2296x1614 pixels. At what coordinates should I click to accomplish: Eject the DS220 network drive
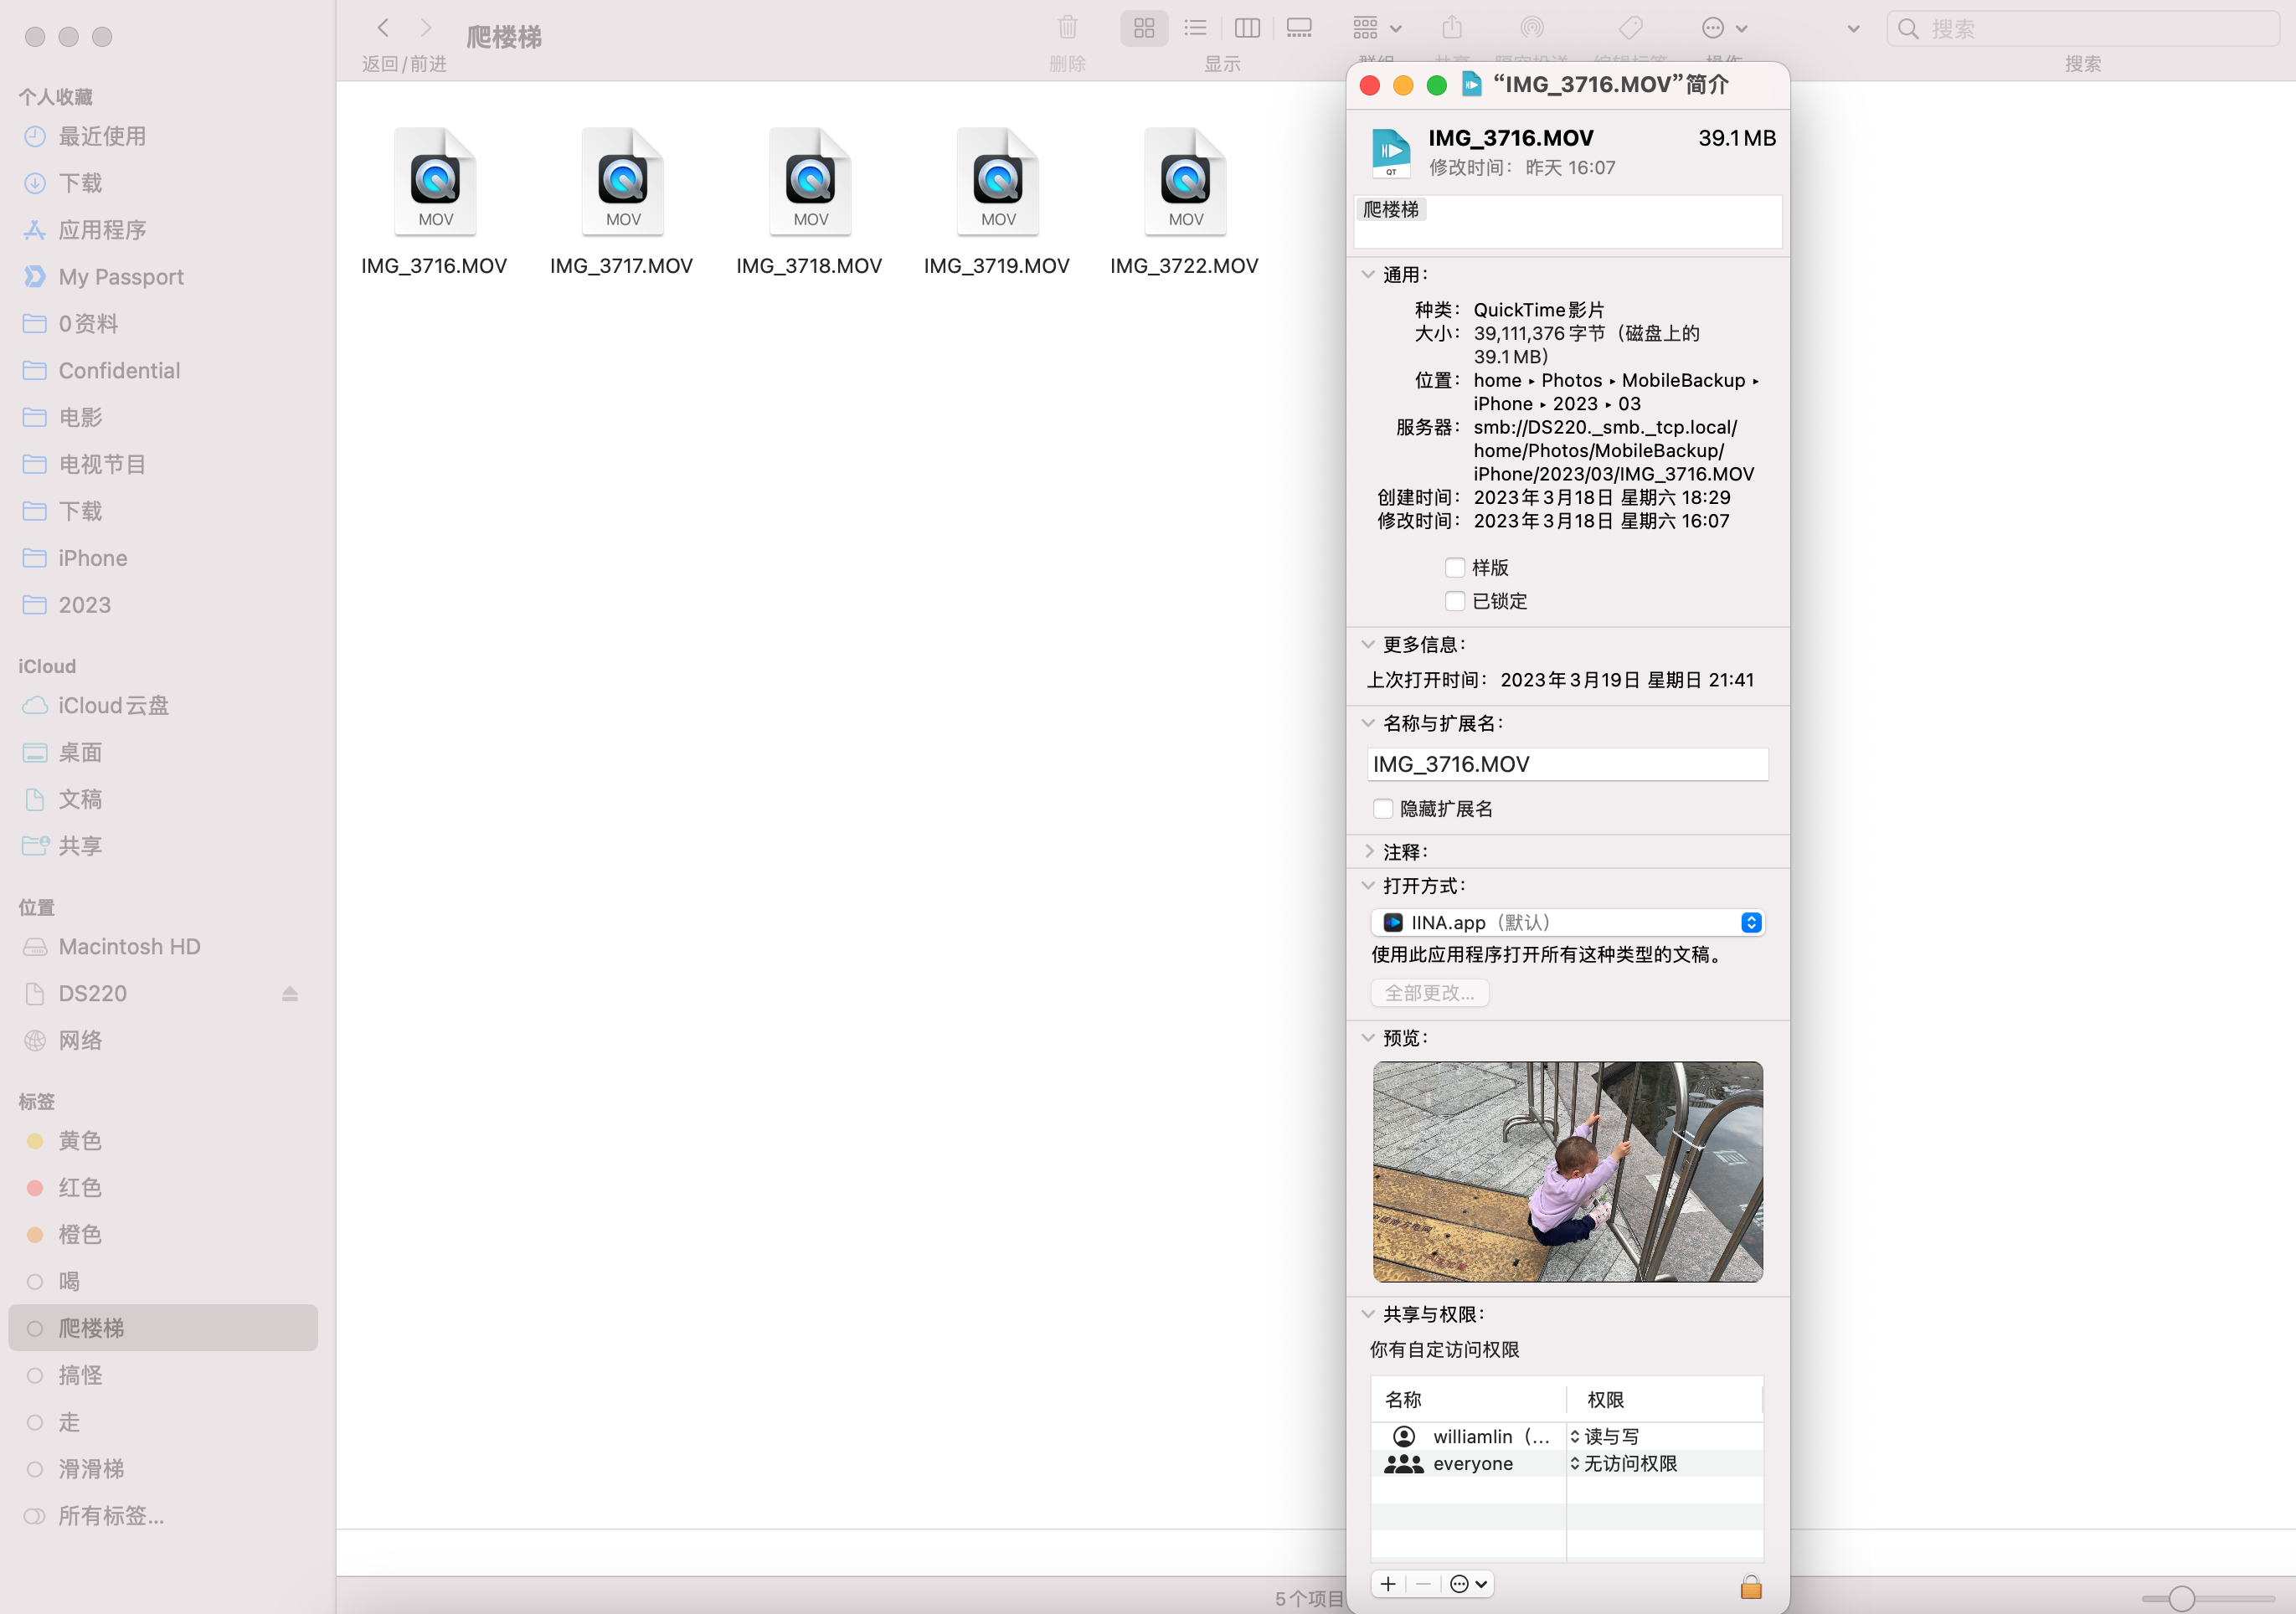[x=290, y=993]
